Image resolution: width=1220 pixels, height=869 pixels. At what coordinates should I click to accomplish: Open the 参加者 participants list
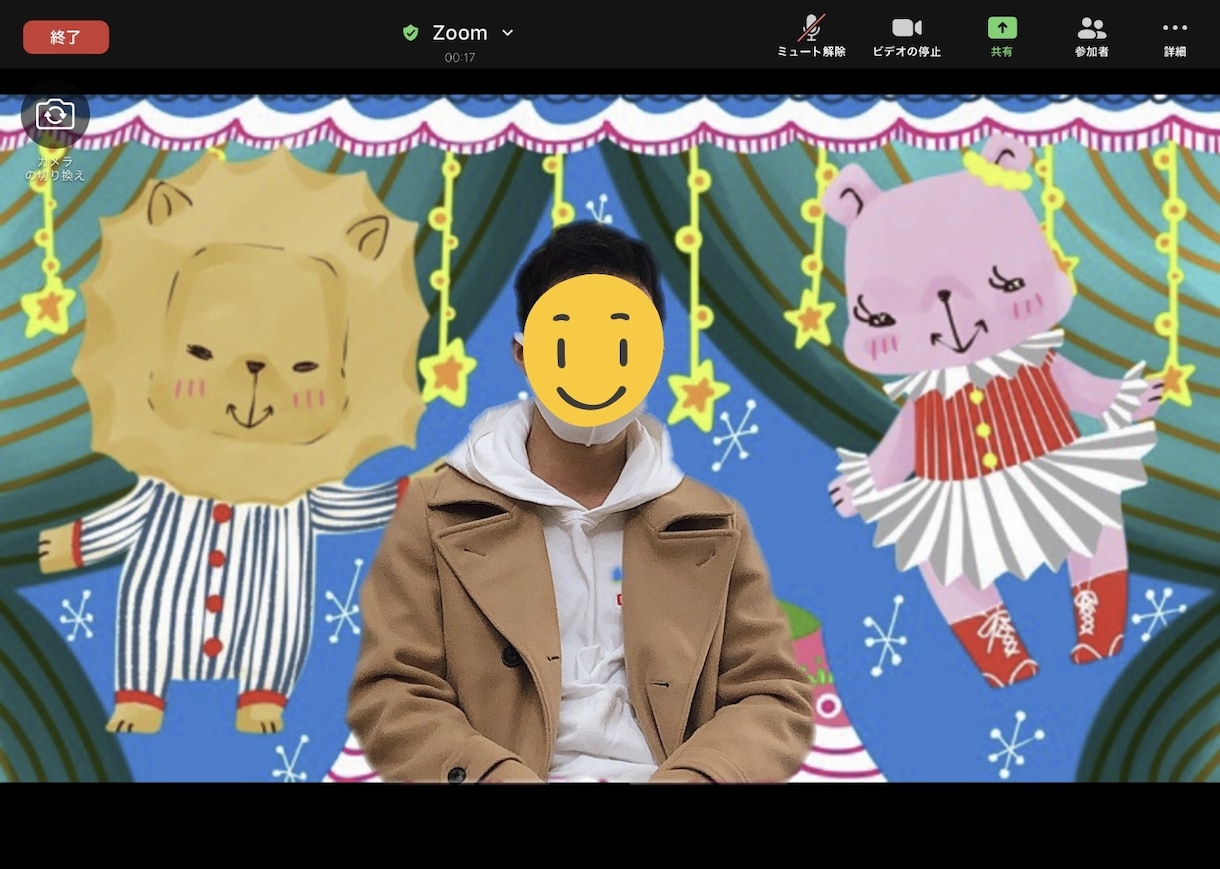pos(1091,36)
